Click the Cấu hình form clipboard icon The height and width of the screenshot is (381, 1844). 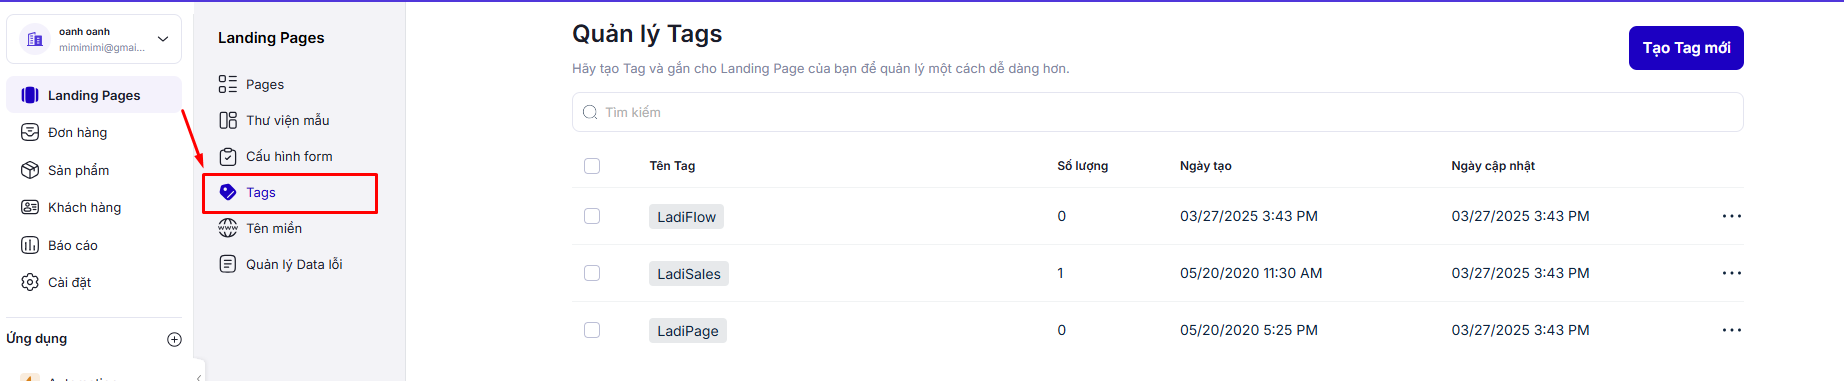click(x=228, y=156)
